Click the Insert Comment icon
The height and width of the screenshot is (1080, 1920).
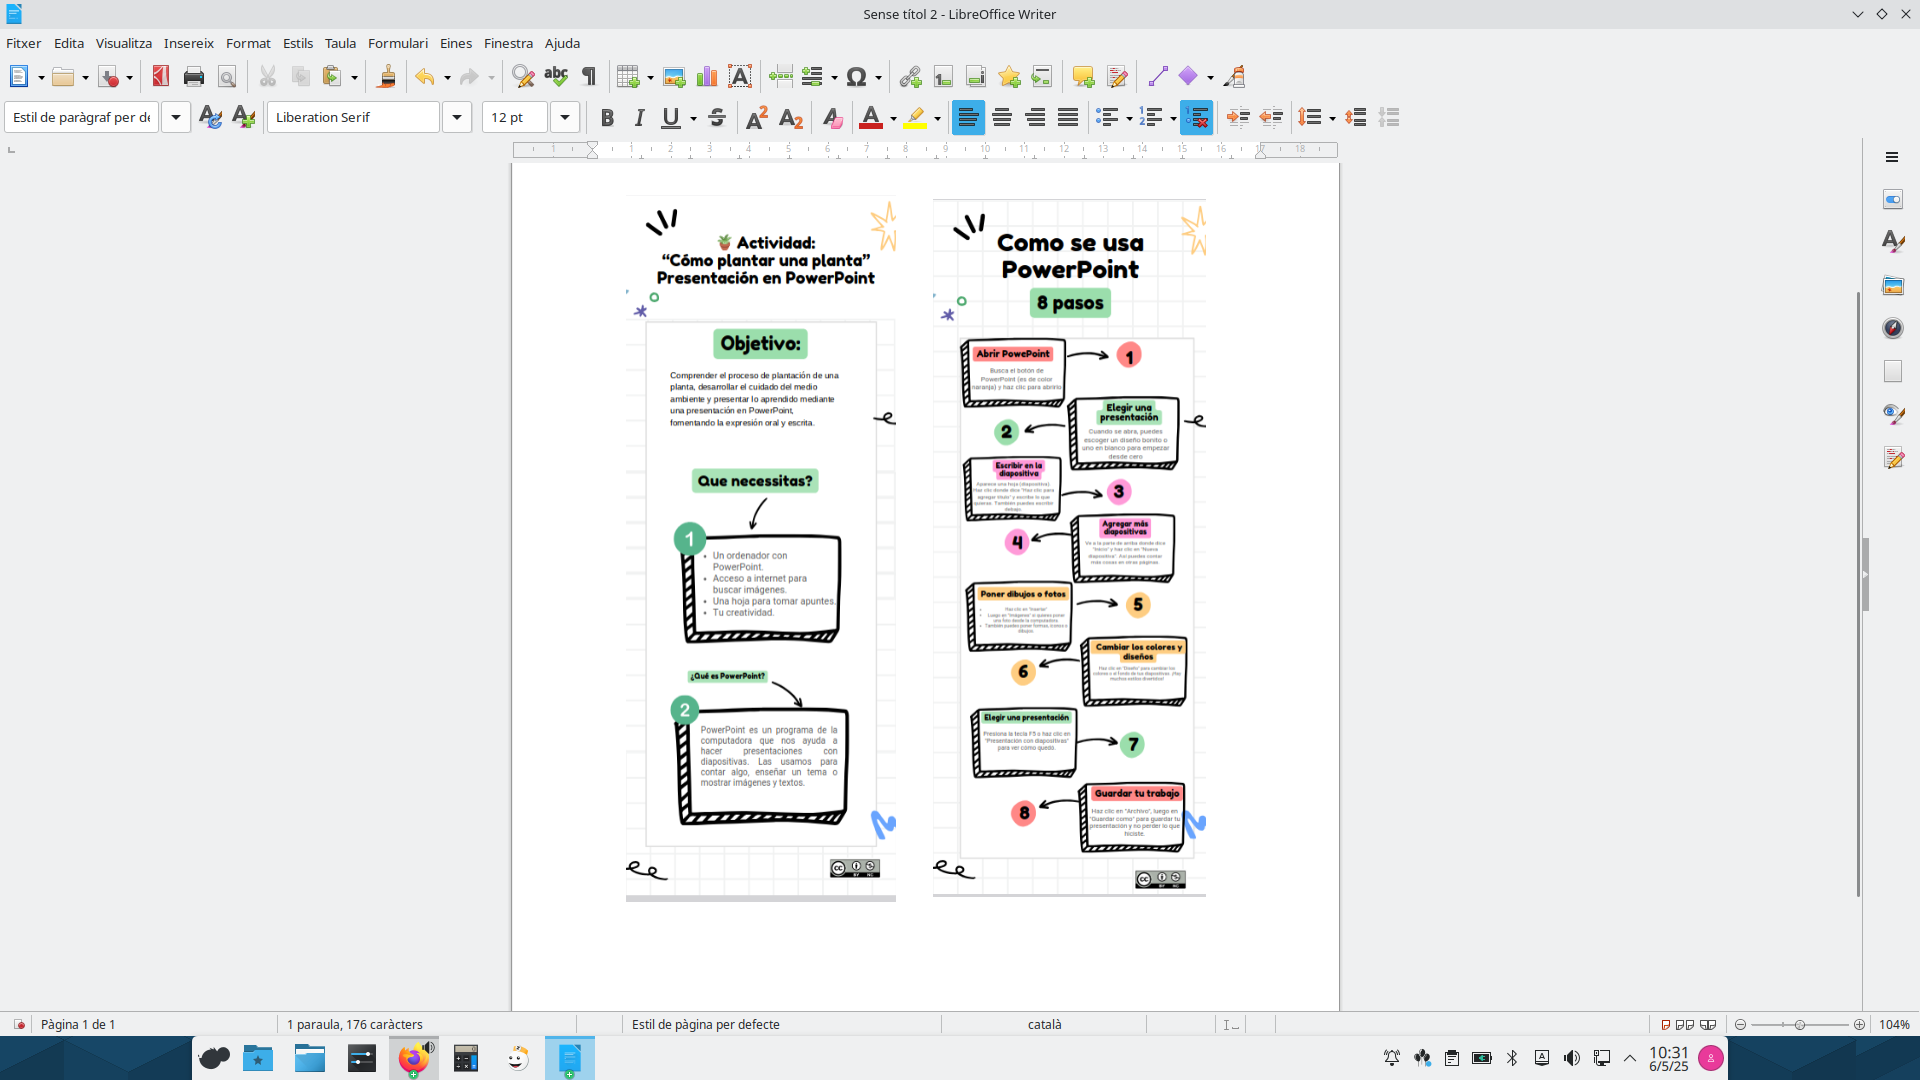[1083, 77]
